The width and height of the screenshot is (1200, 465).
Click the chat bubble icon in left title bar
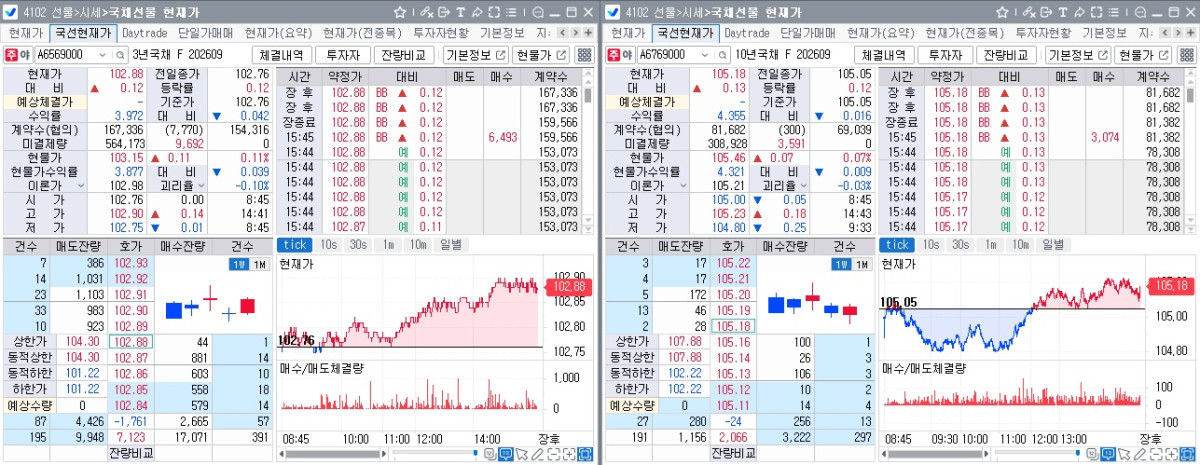click(538, 12)
